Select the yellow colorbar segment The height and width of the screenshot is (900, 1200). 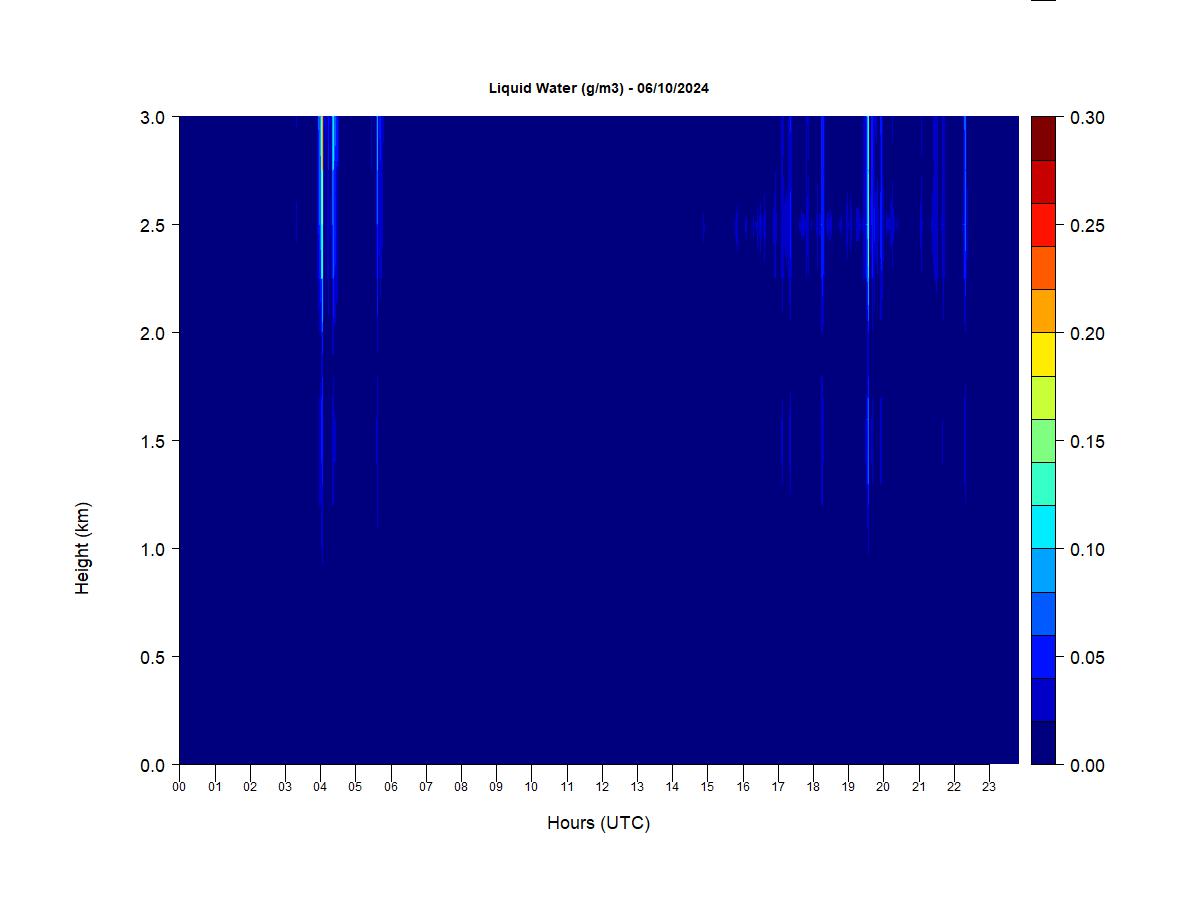pyautogui.click(x=1043, y=354)
